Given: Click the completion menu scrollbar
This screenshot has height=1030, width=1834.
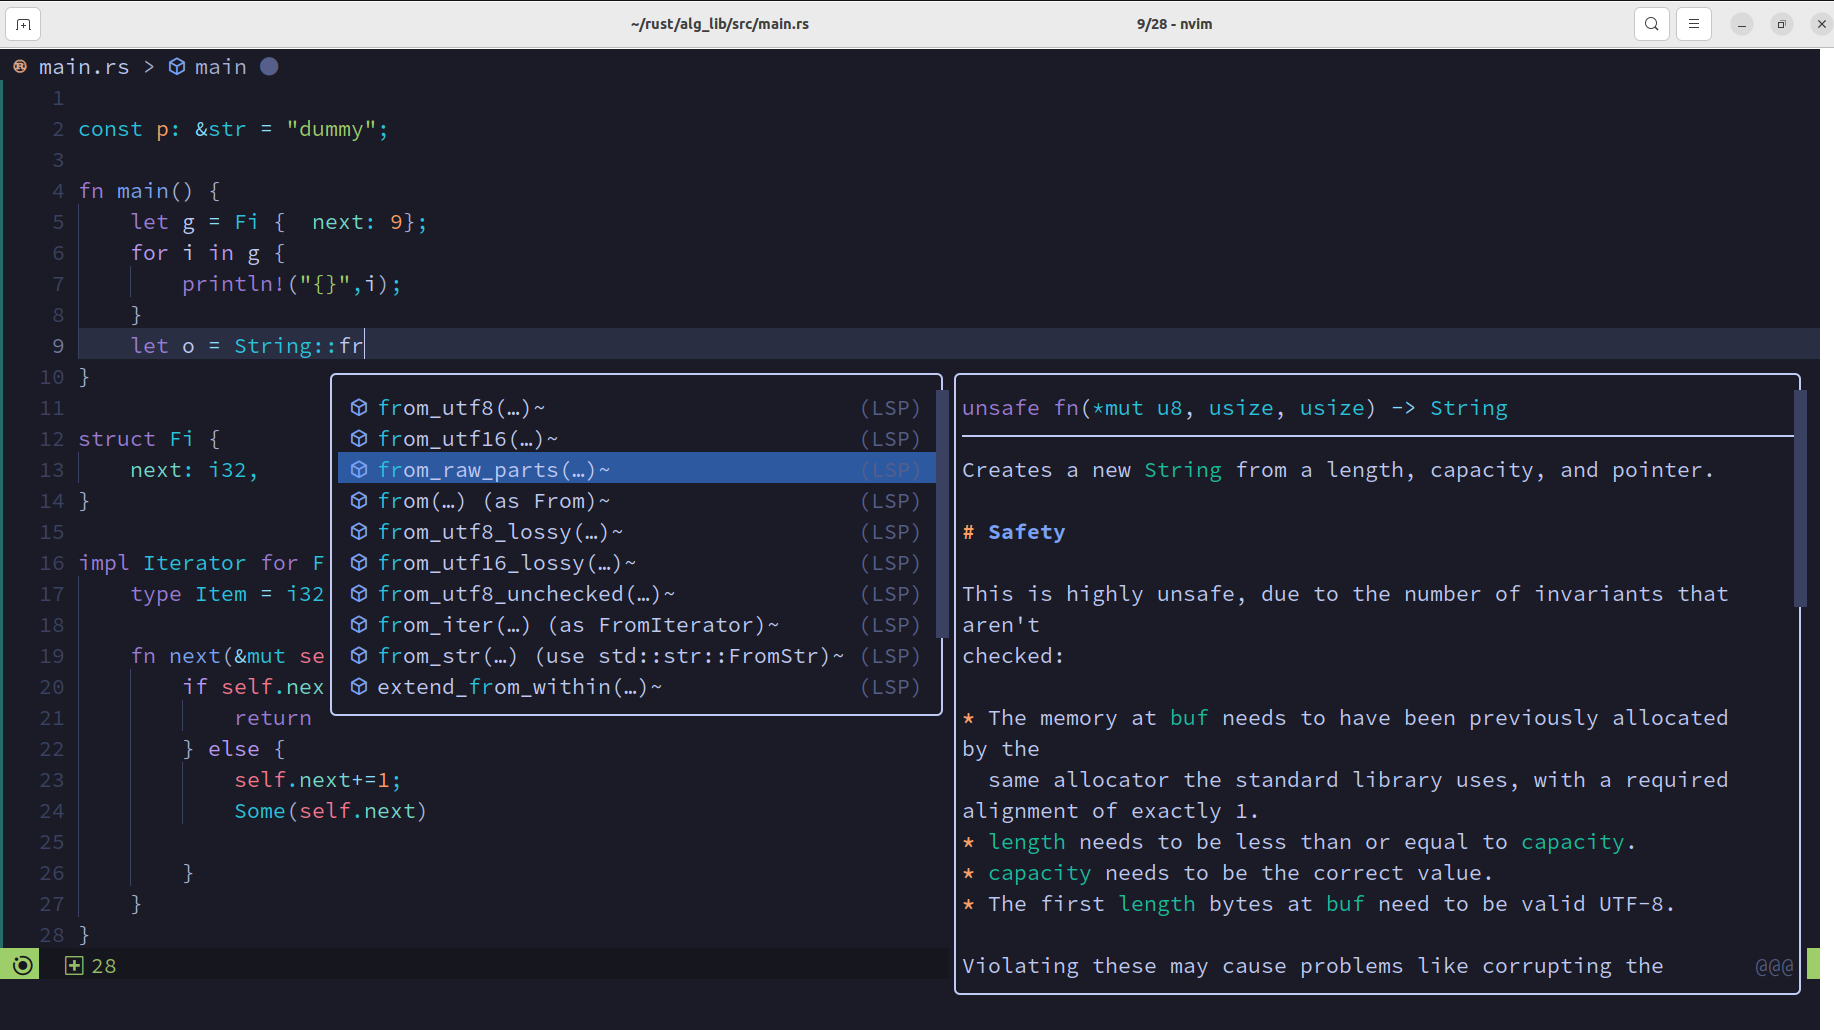Looking at the screenshot, I should coord(941,514).
